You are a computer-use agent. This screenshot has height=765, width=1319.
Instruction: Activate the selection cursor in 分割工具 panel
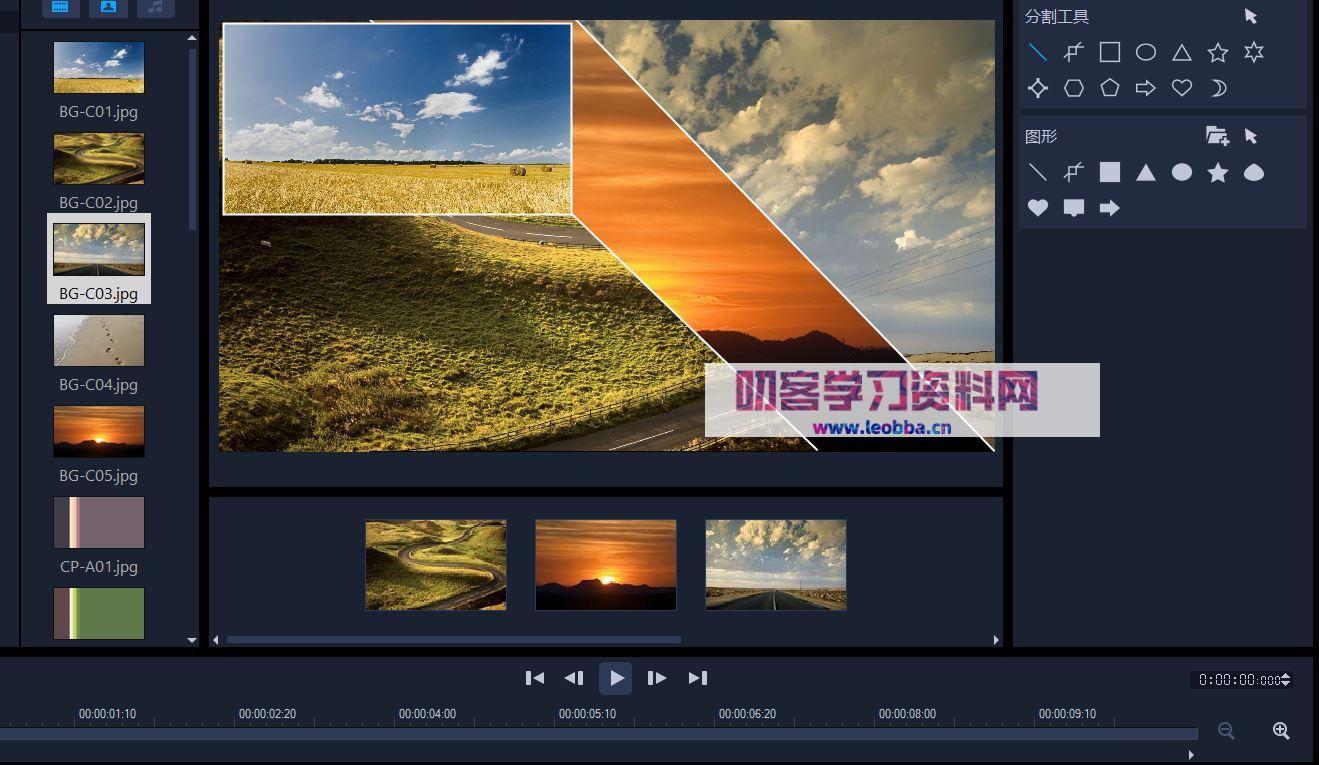click(1251, 16)
